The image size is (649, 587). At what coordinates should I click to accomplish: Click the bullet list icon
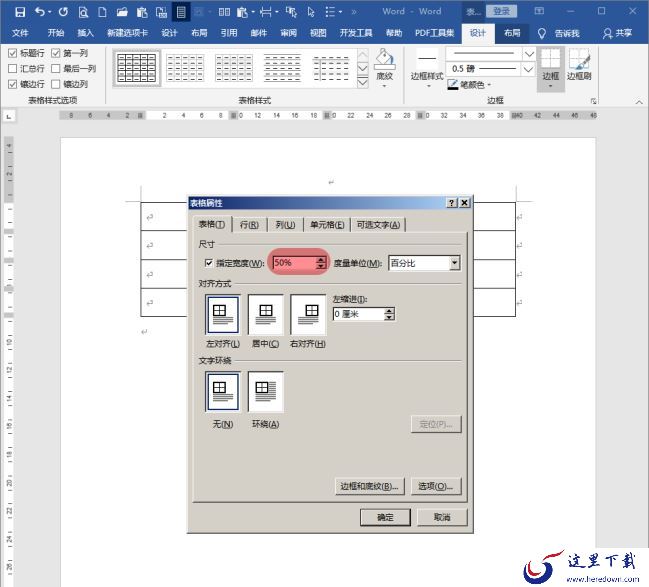330,12
